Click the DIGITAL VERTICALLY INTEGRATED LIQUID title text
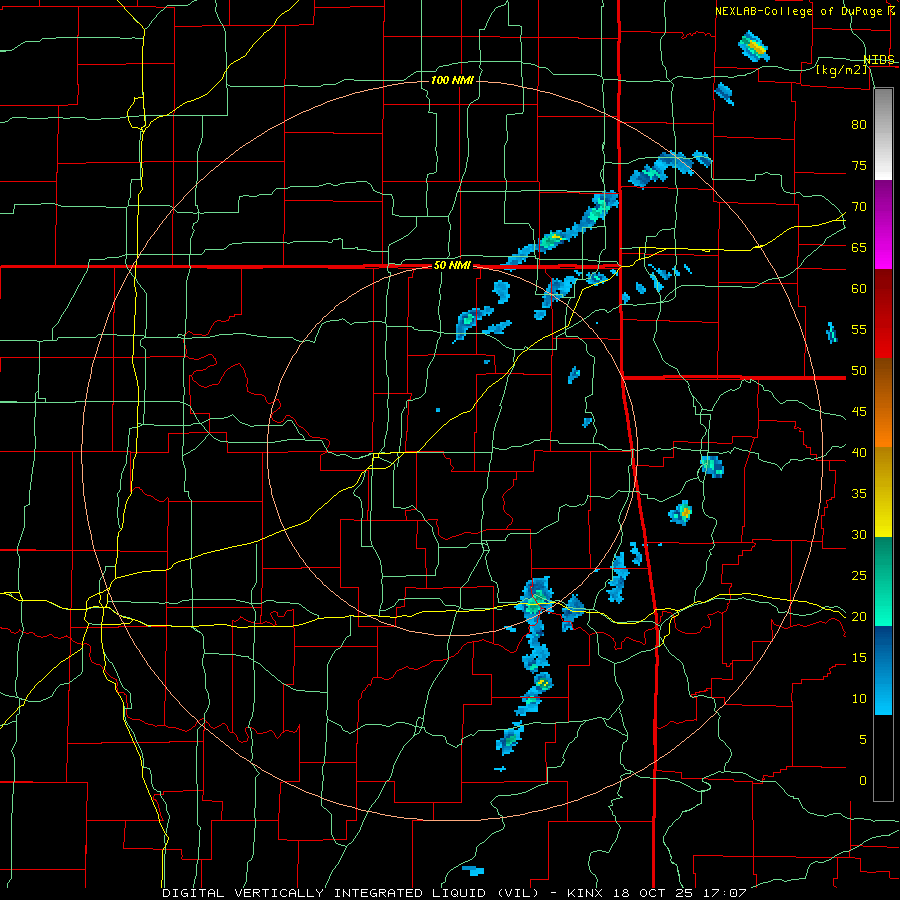The height and width of the screenshot is (900, 900). [324, 893]
